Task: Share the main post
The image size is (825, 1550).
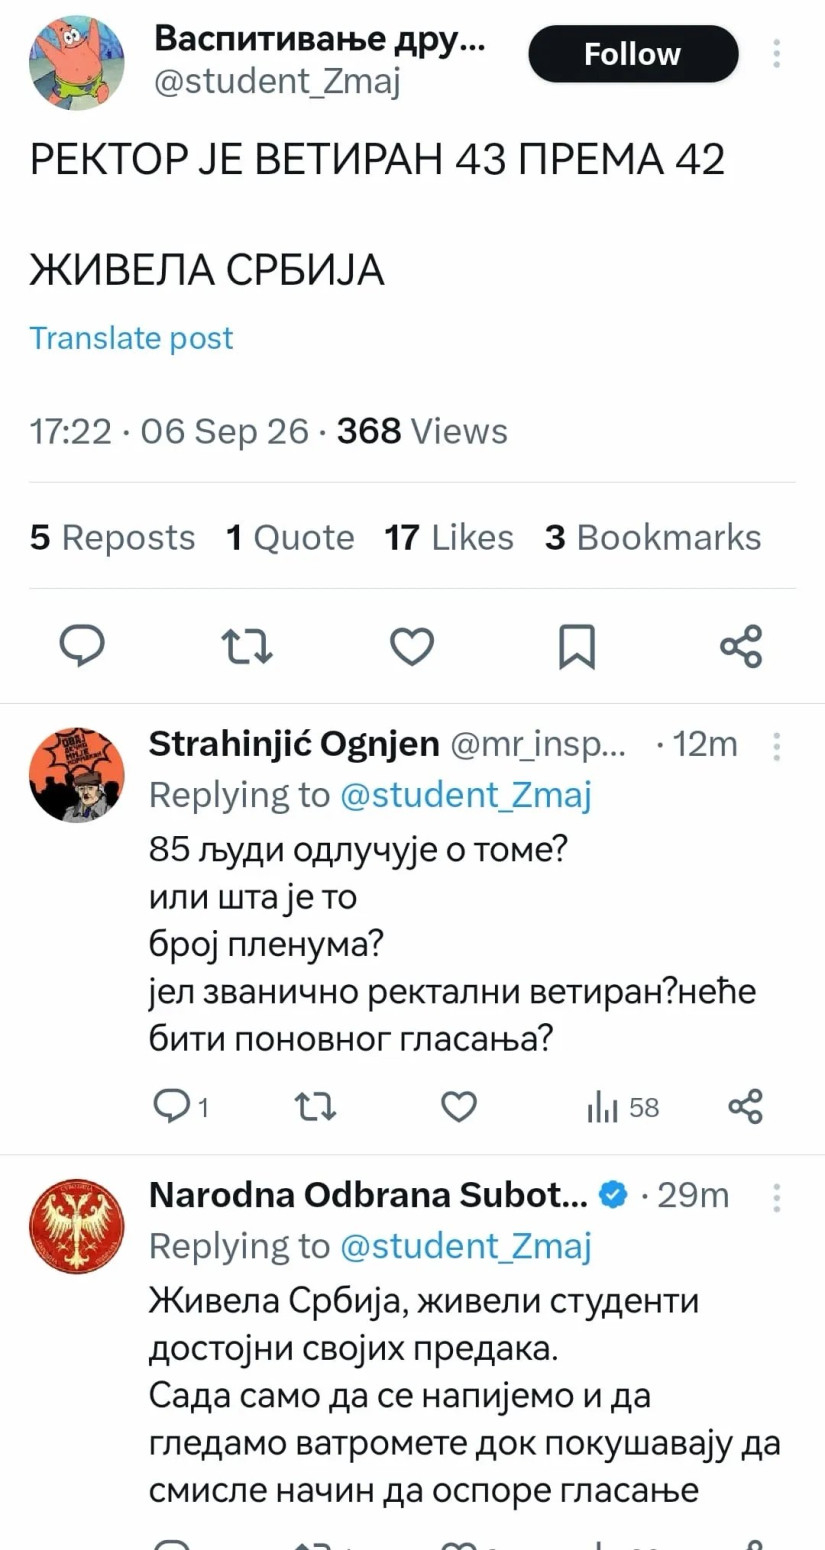Action: point(742,646)
